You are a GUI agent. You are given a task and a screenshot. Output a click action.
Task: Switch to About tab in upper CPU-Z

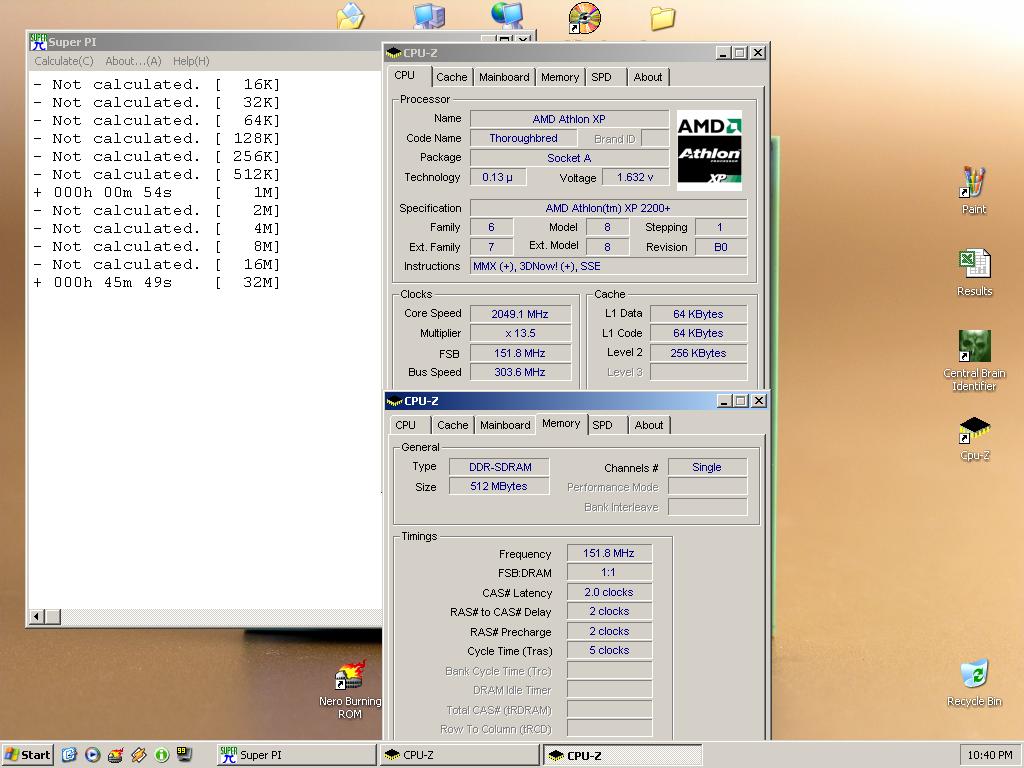coord(648,77)
